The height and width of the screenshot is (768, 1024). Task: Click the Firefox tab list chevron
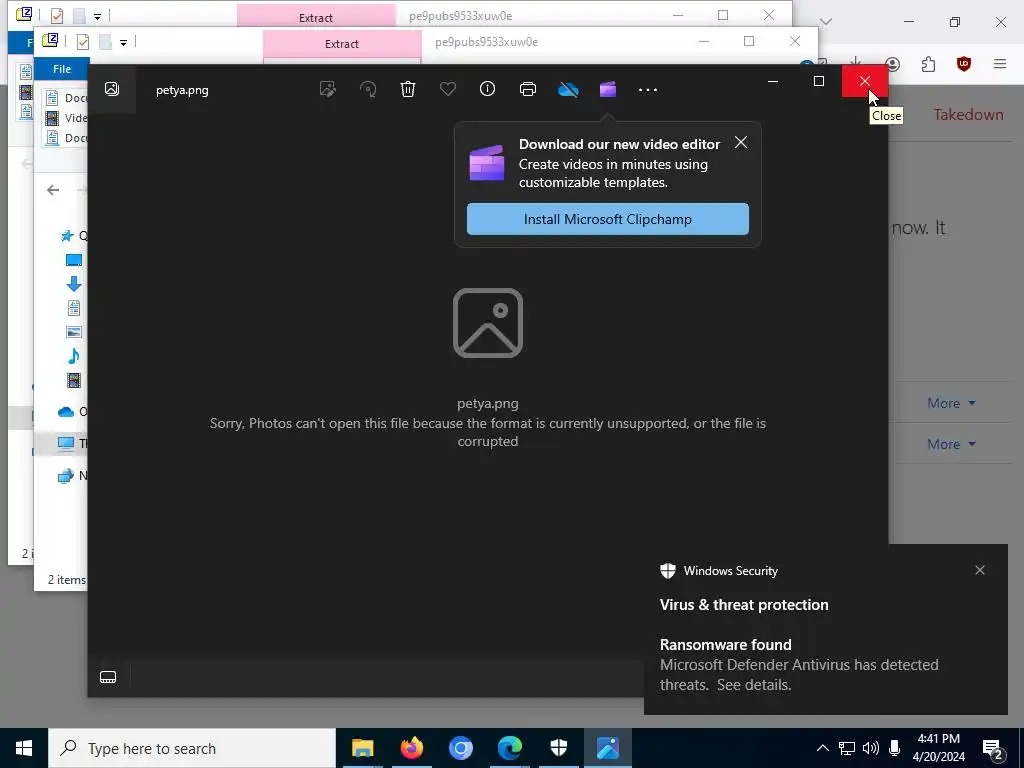[826, 22]
